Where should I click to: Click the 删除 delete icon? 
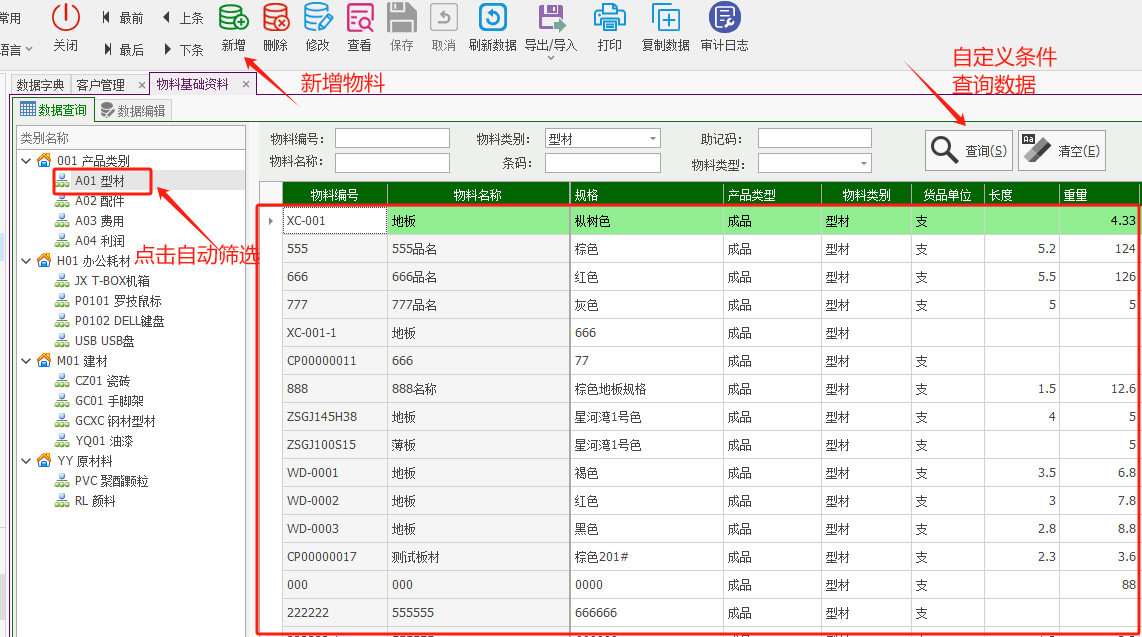click(275, 17)
